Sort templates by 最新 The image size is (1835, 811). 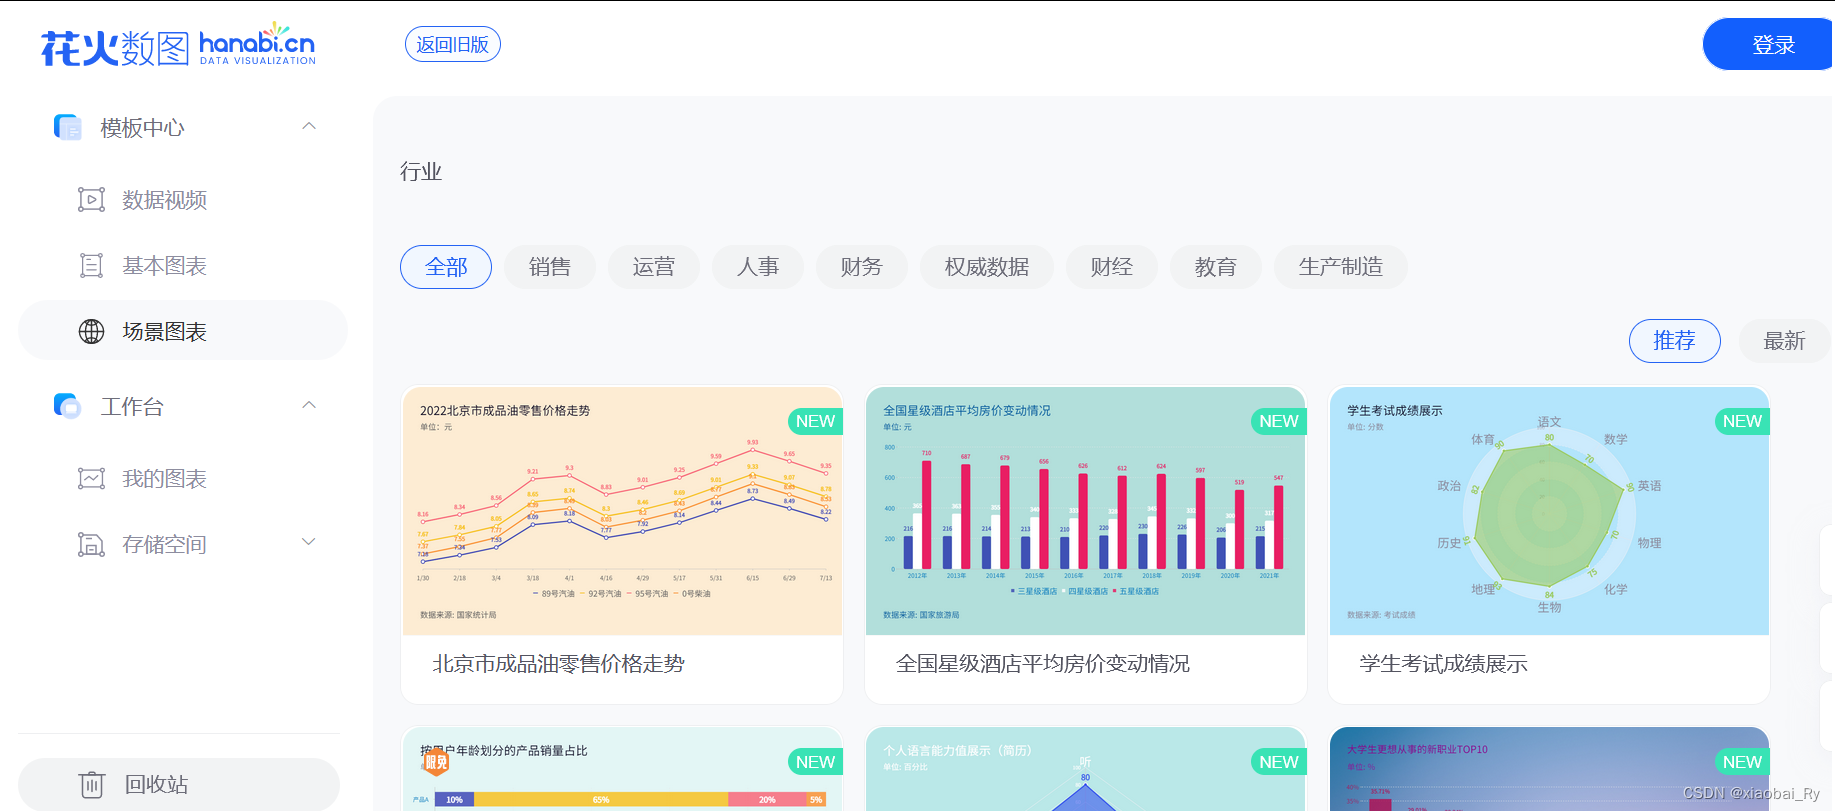click(1785, 341)
